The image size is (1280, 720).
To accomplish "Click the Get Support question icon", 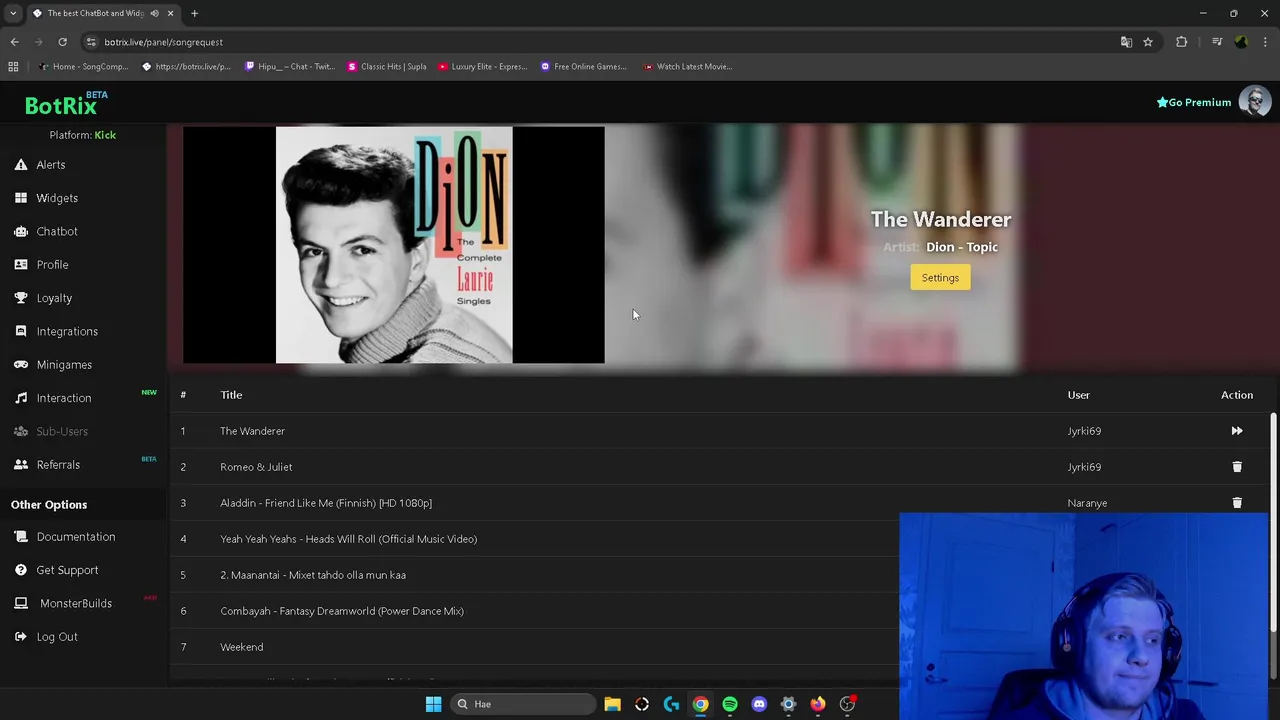I will coord(21,570).
